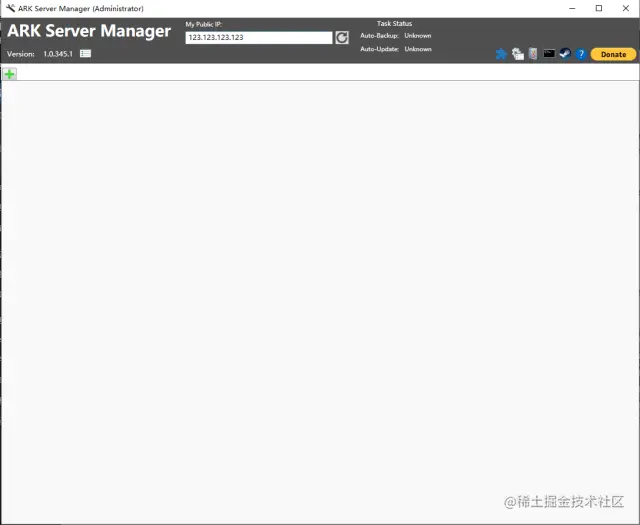Open the gear settings window icon
Screen dimensions: 640x525
[518, 54]
